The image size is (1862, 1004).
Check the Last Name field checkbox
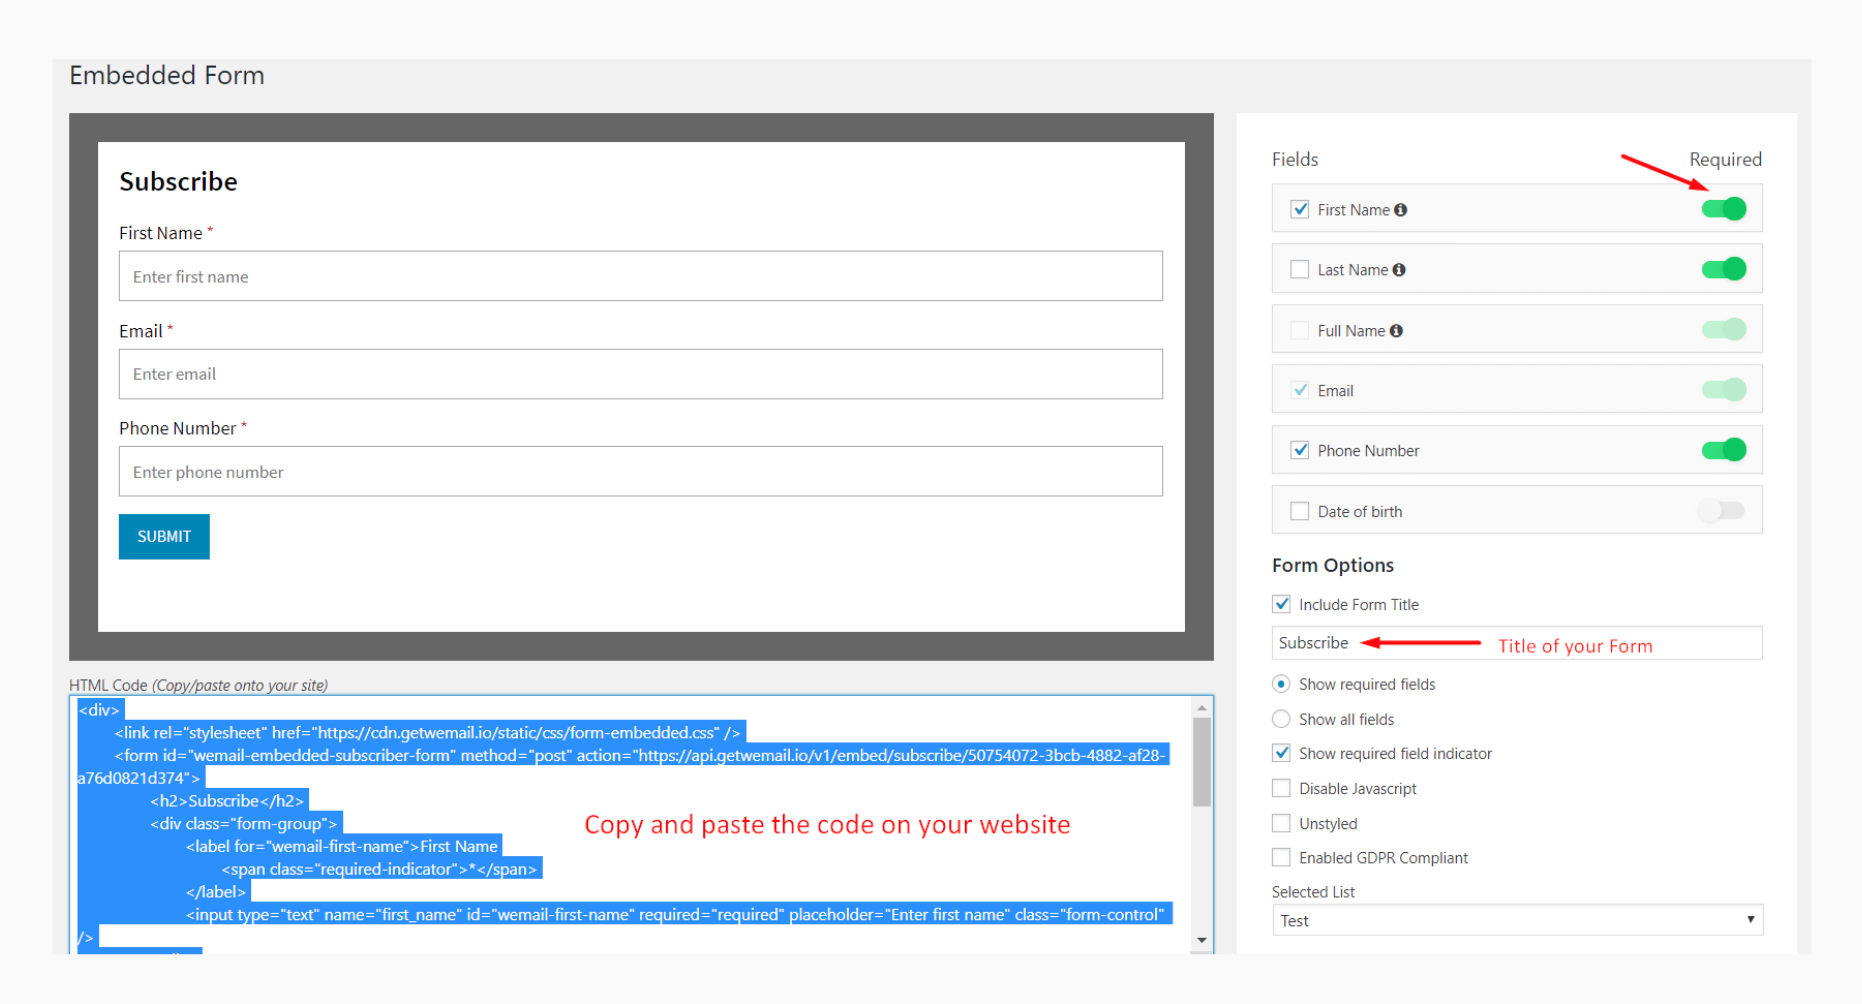pyautogui.click(x=1300, y=268)
